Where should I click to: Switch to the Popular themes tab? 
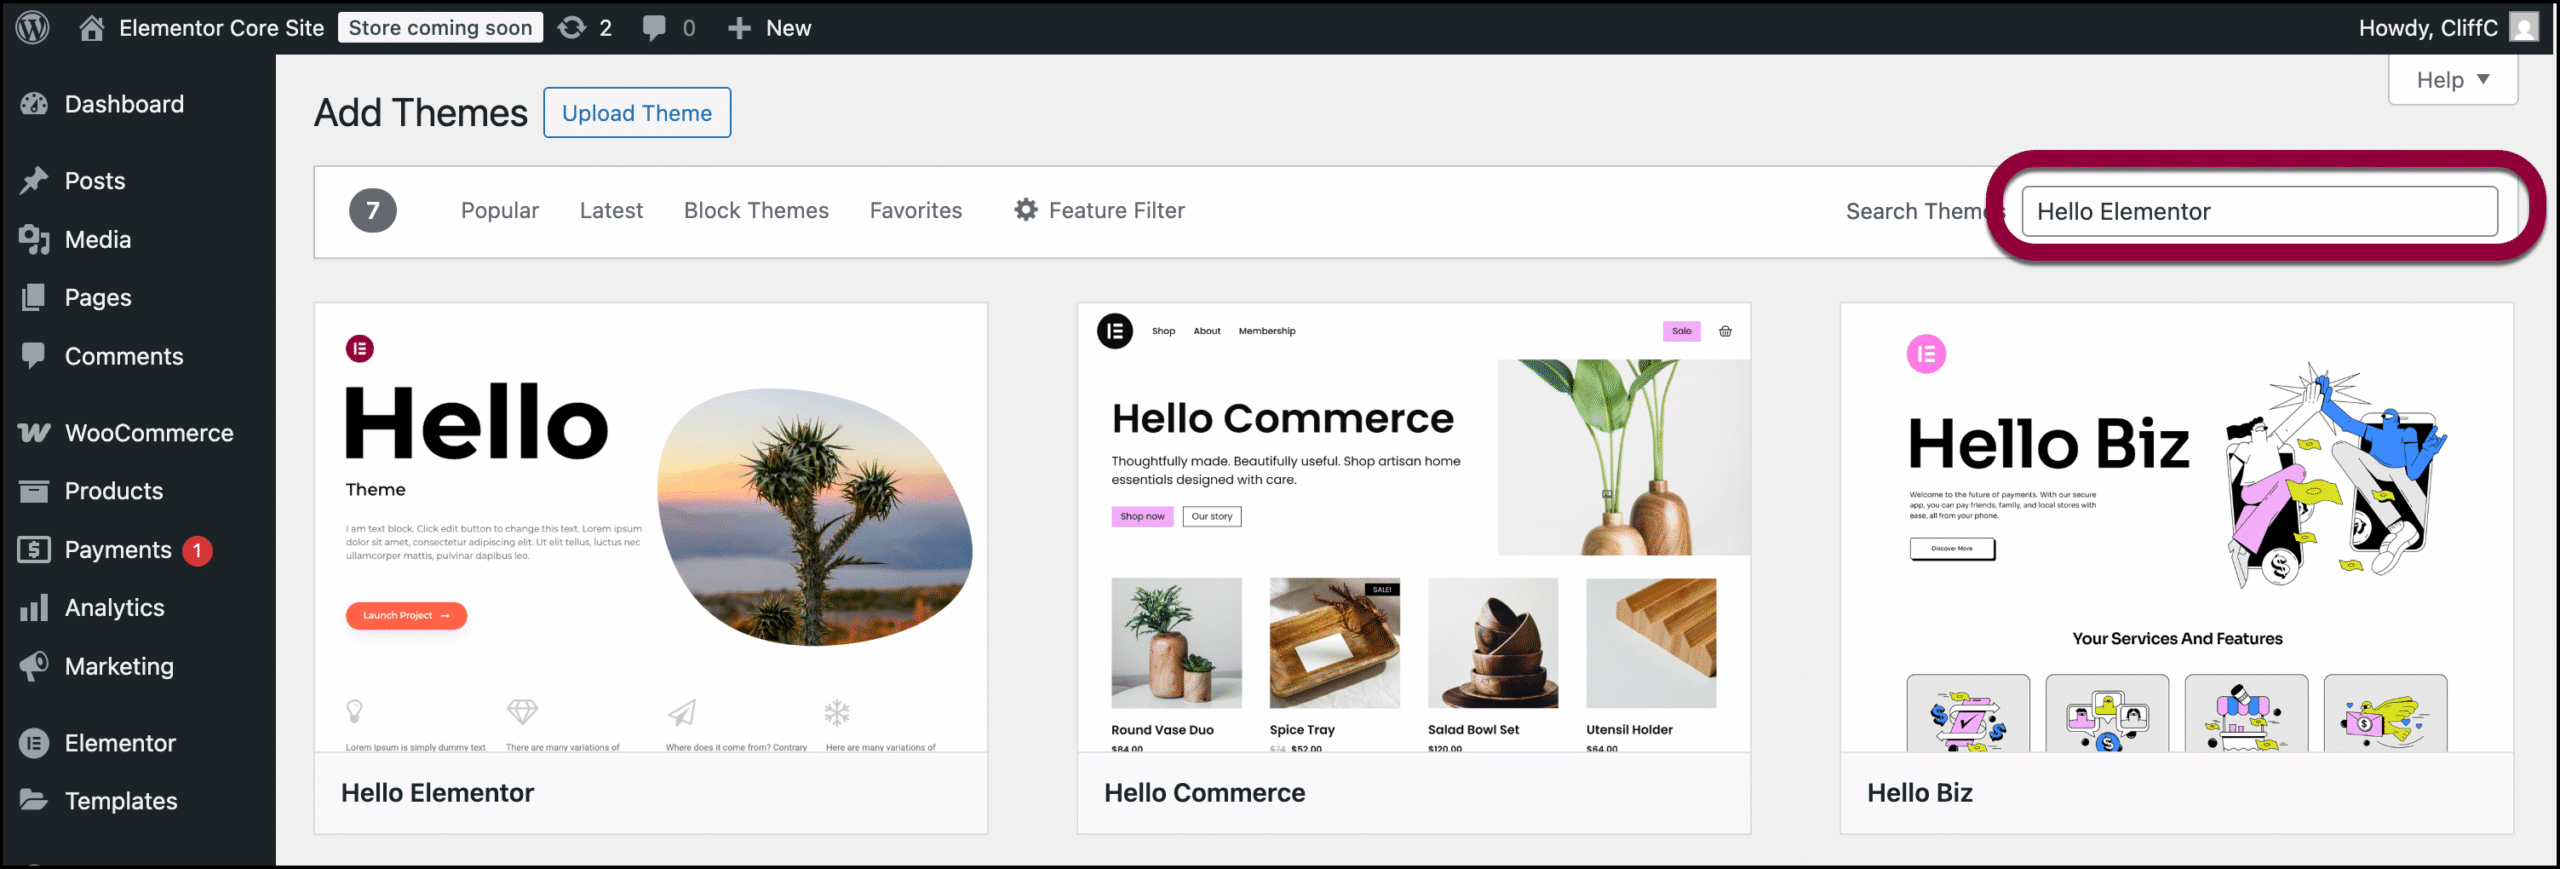tap(500, 211)
